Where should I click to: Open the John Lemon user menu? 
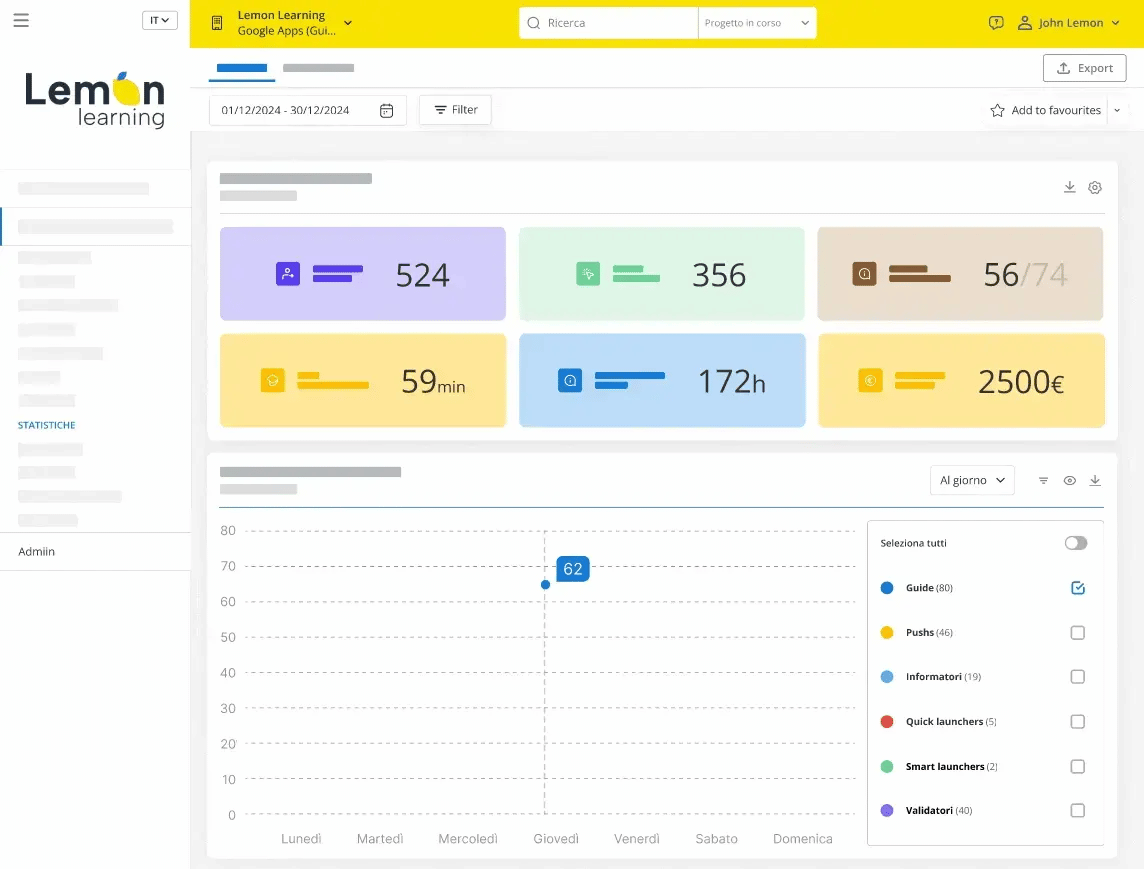coord(1068,23)
